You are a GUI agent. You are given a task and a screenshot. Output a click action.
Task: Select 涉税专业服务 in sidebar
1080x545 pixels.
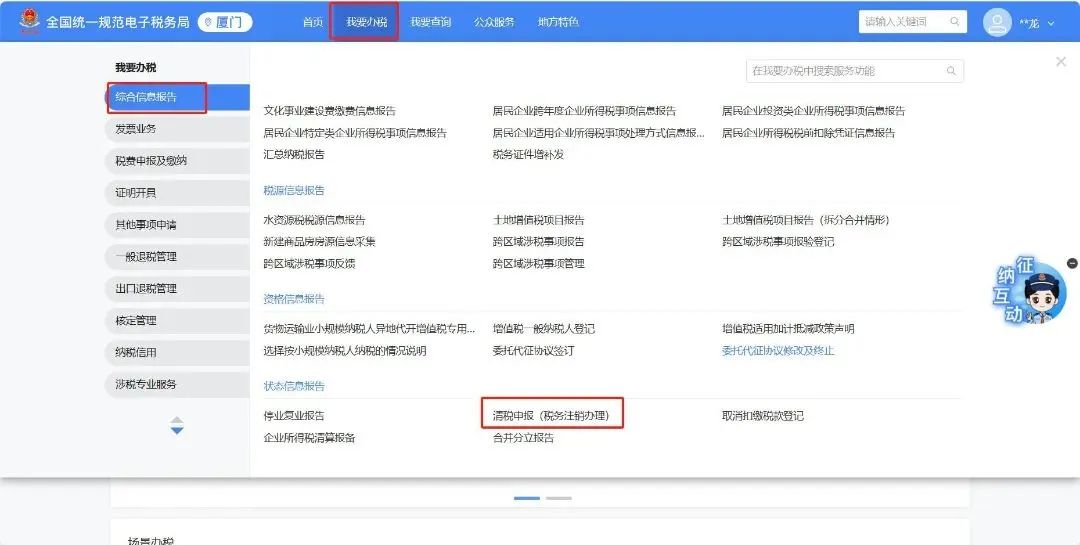pyautogui.click(x=178, y=384)
